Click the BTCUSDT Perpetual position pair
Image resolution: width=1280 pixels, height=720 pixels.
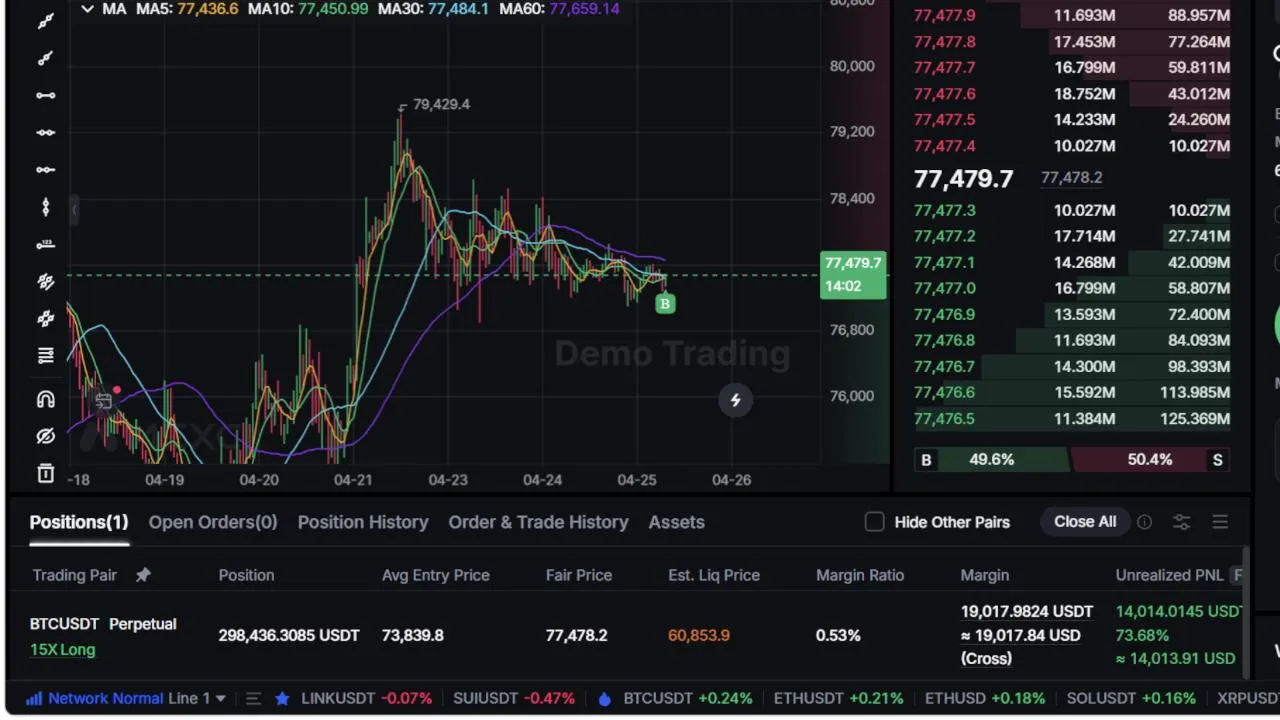point(103,624)
